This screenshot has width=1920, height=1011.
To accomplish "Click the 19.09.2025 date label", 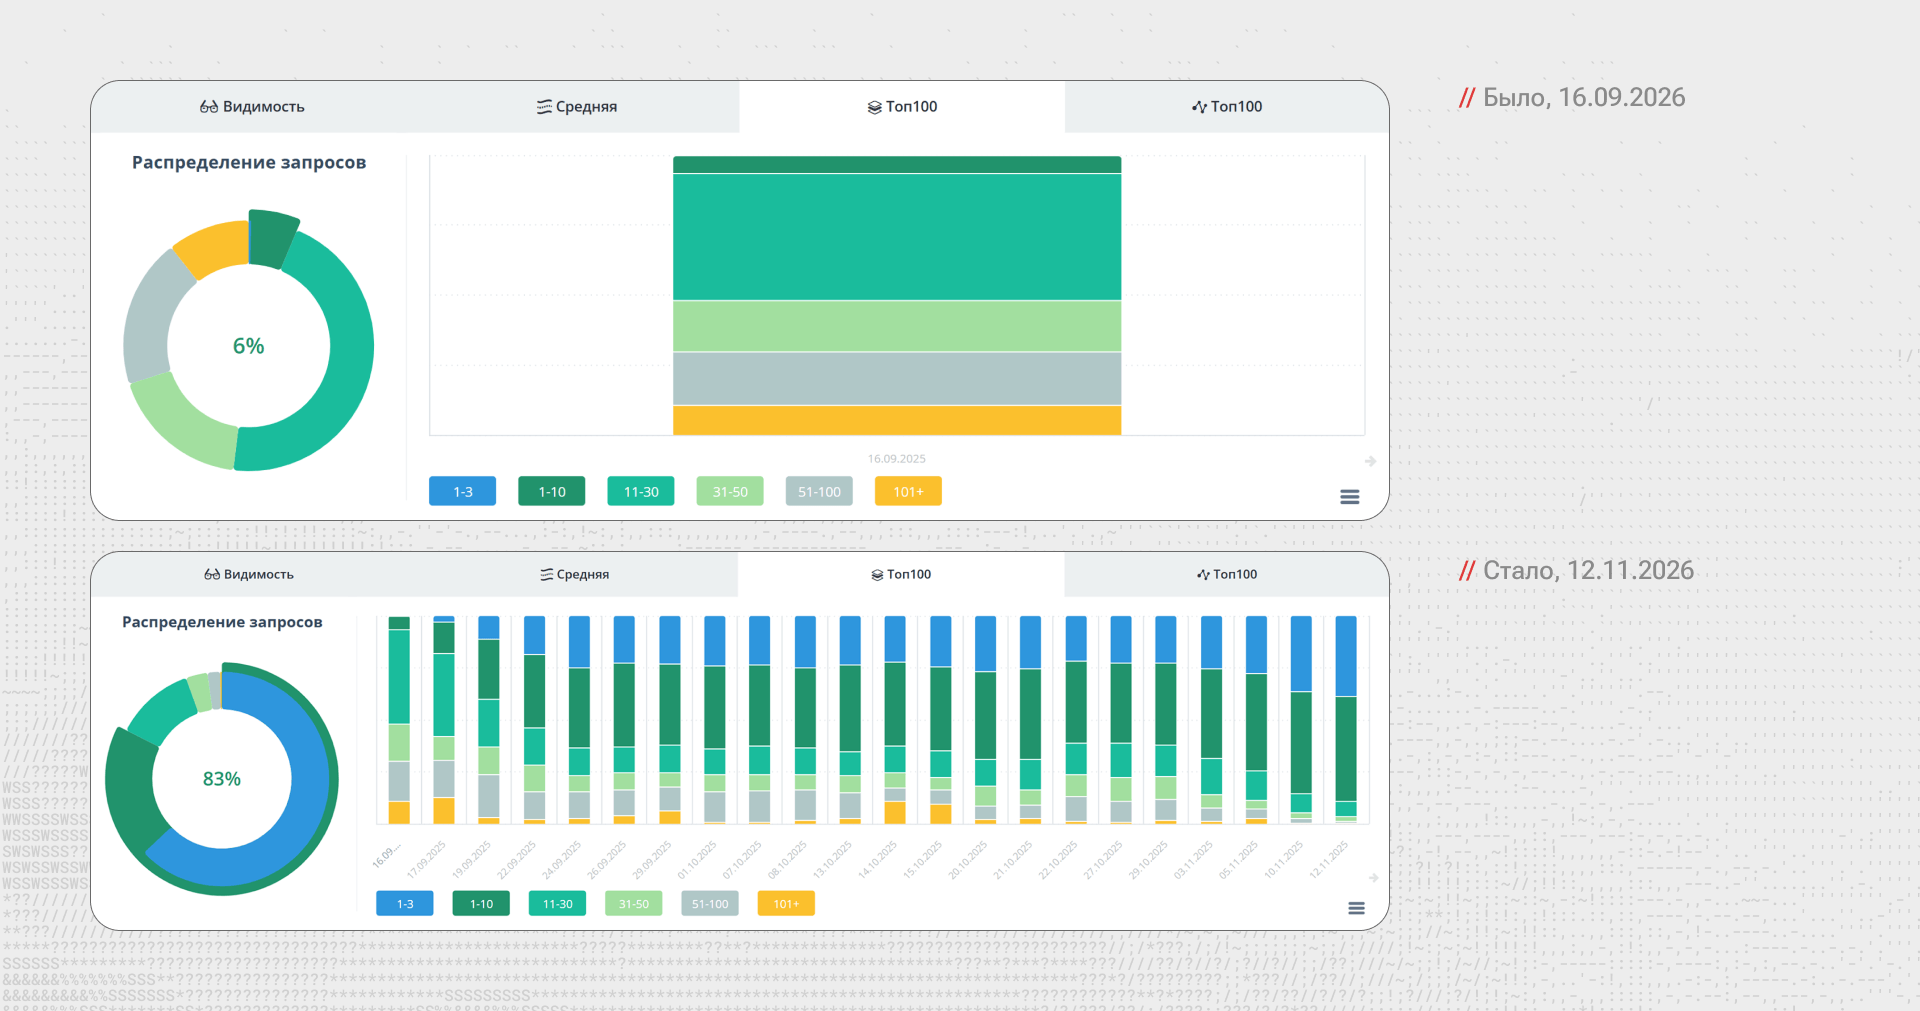I will point(473,859).
